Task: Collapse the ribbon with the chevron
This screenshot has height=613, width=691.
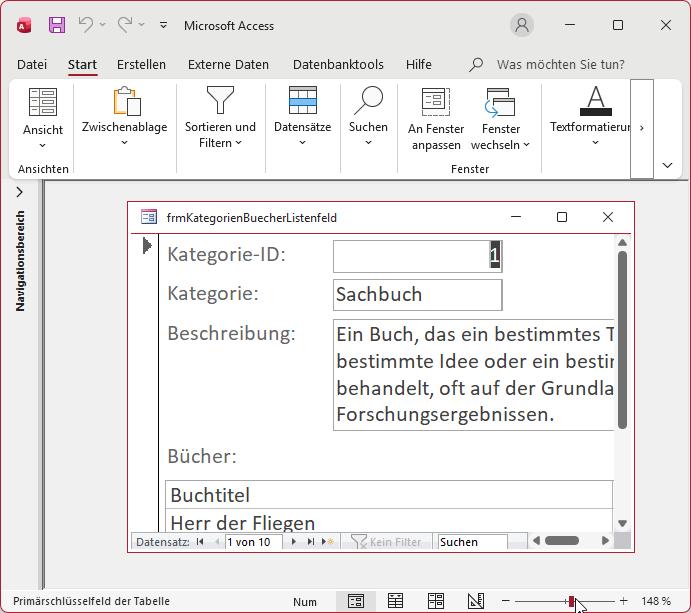Action: pos(668,165)
